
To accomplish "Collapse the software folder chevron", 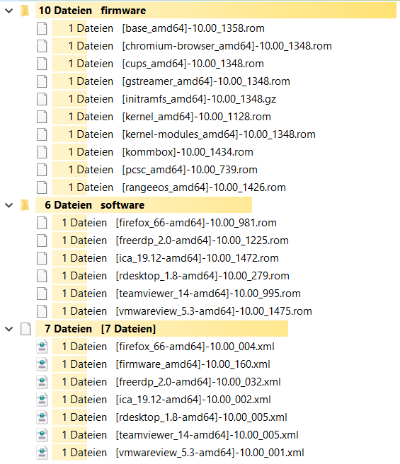I will click(x=9, y=205).
